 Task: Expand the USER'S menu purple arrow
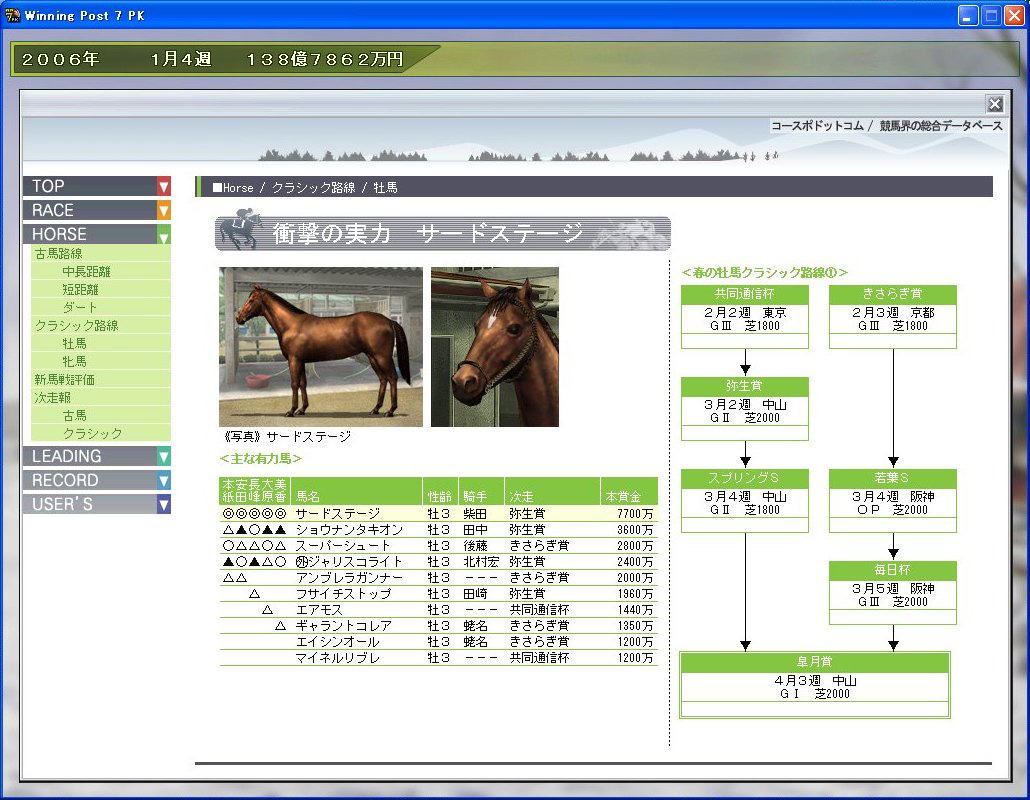[x=164, y=504]
